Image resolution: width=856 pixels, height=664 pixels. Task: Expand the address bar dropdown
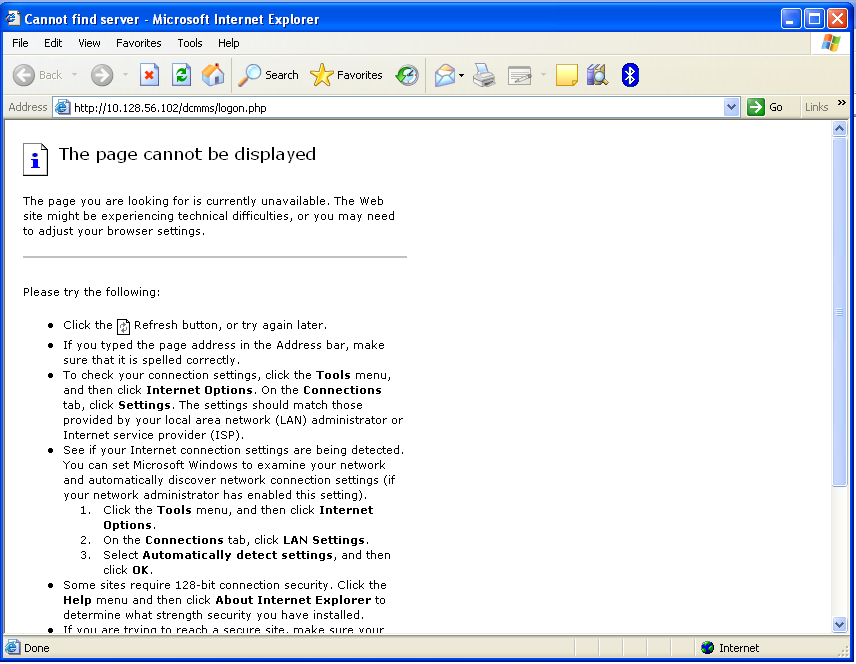[x=732, y=107]
